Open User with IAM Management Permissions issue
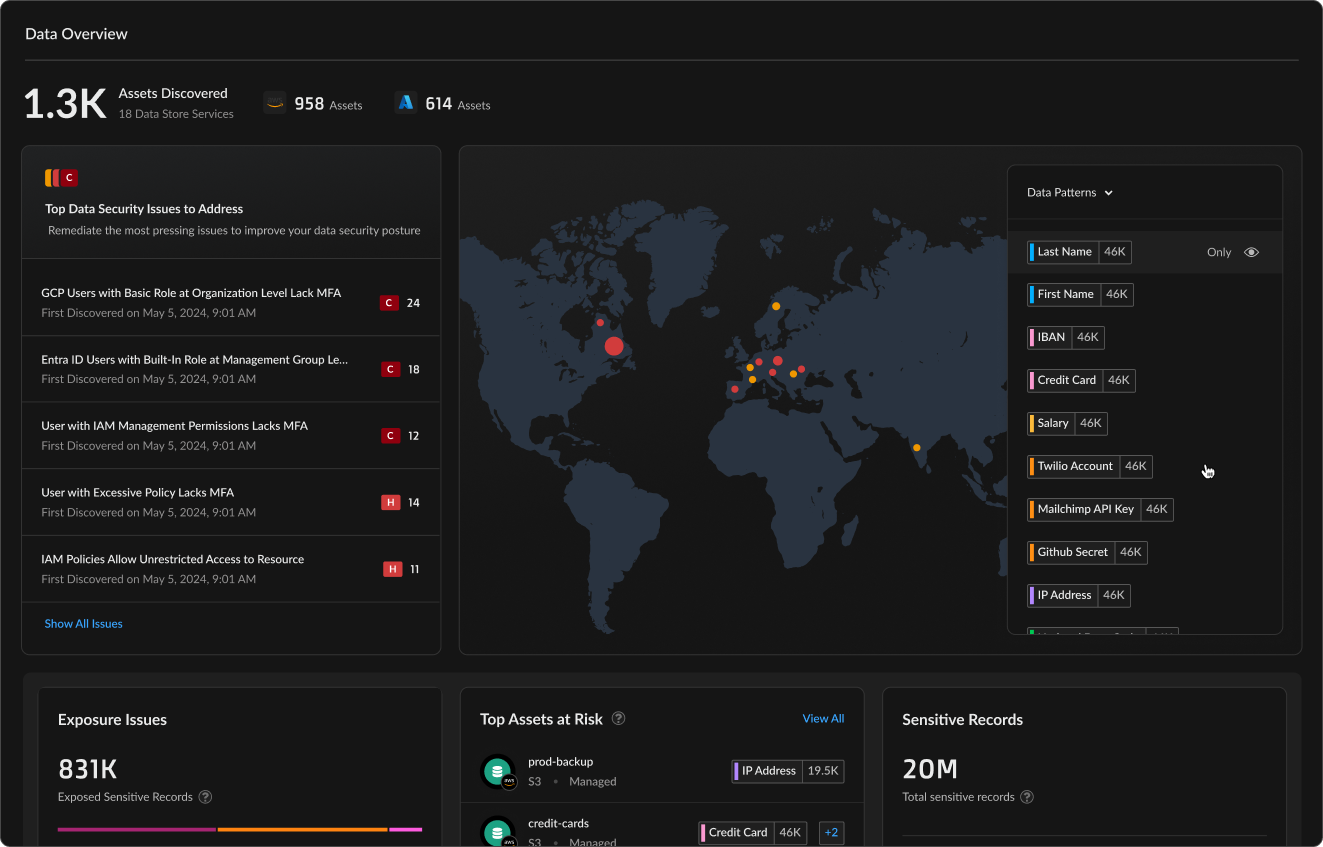The height and width of the screenshot is (847, 1323). pyautogui.click(x=231, y=436)
